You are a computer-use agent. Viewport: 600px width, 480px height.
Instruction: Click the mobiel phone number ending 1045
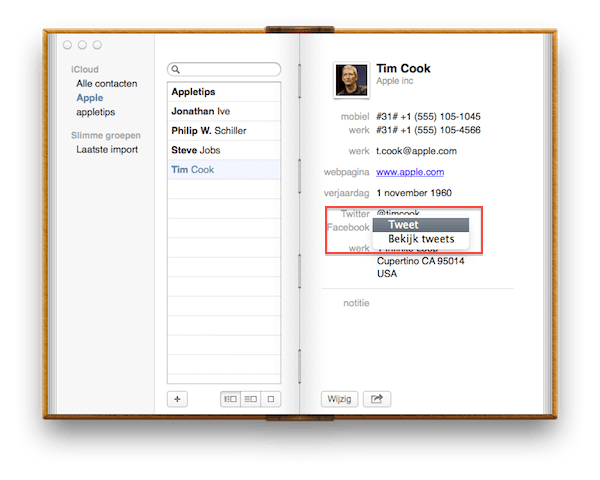(428, 116)
